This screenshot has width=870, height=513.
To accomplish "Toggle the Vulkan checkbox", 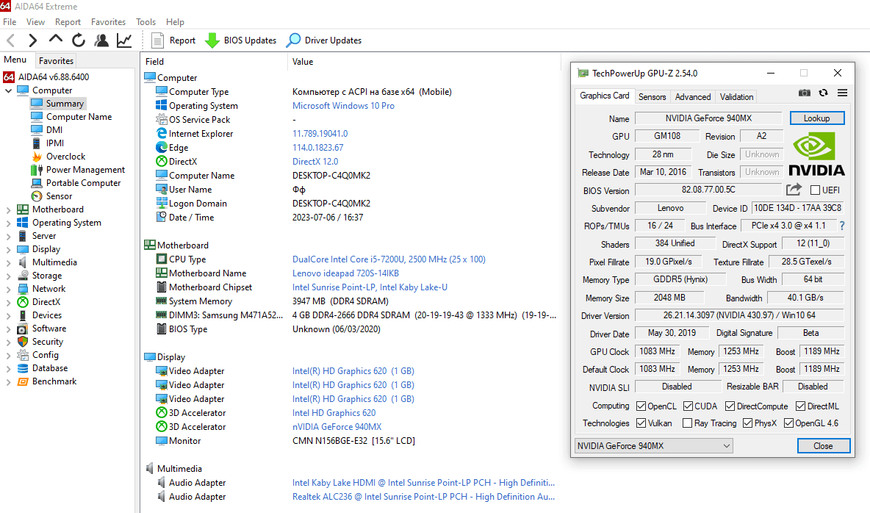I will point(641,423).
